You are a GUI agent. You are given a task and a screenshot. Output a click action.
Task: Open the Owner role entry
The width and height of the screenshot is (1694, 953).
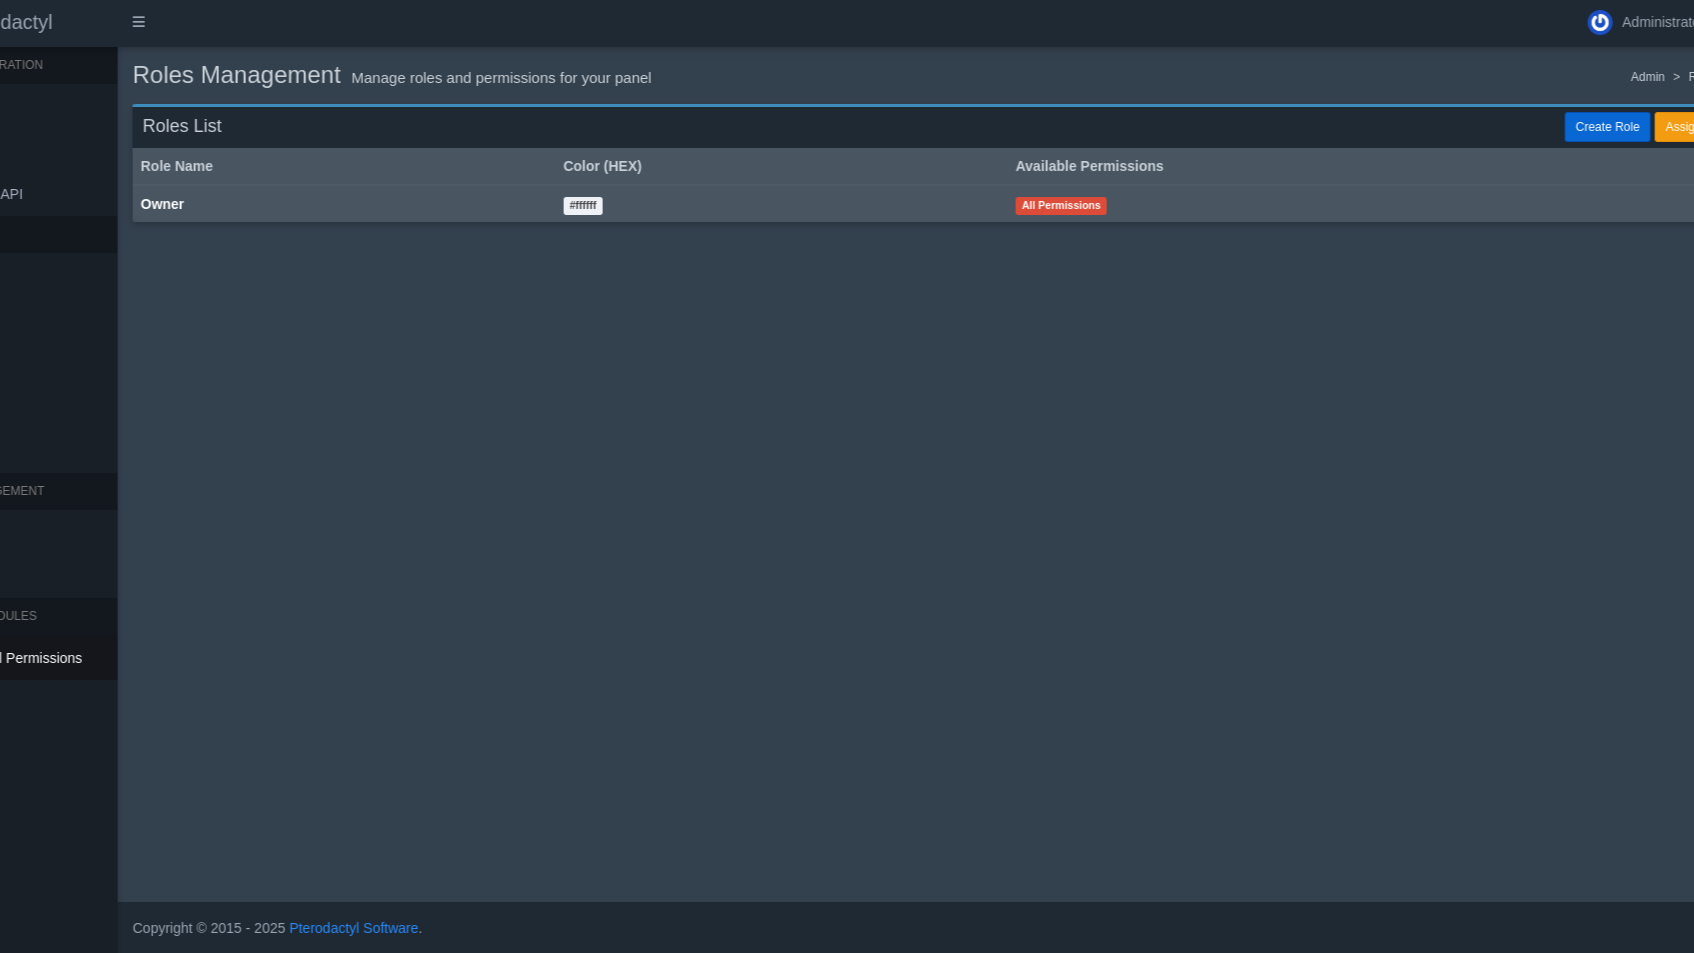point(162,204)
